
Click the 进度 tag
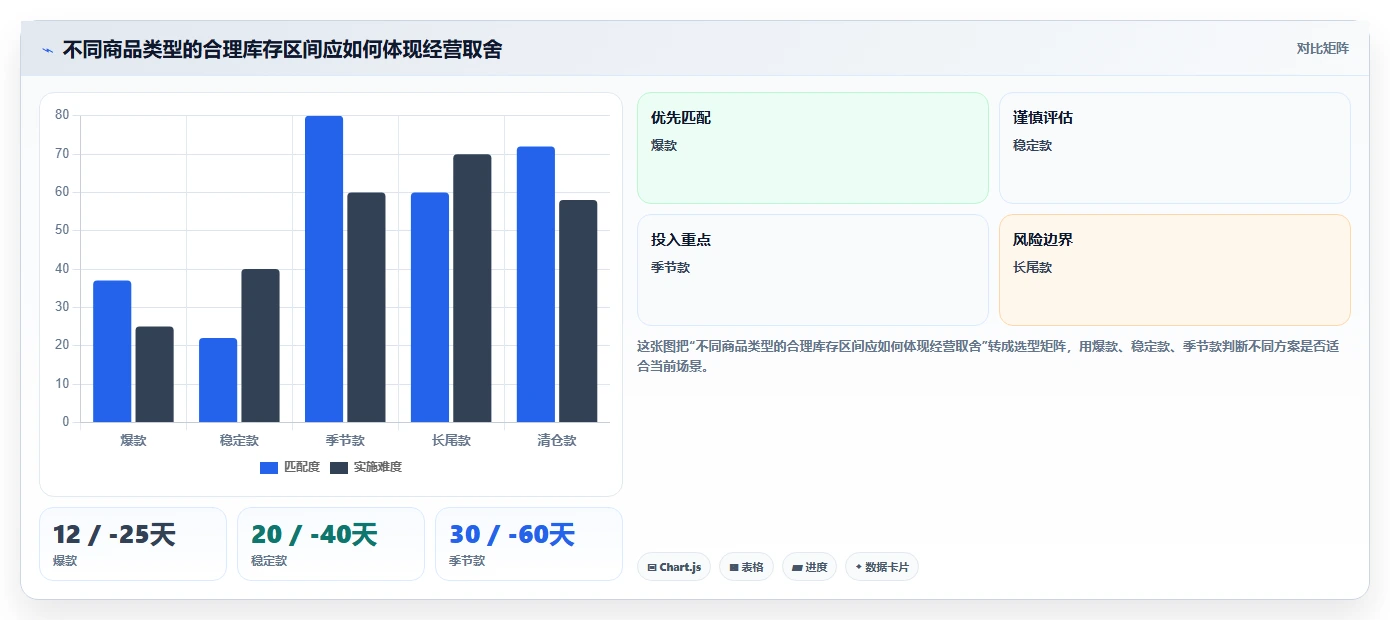pos(810,567)
